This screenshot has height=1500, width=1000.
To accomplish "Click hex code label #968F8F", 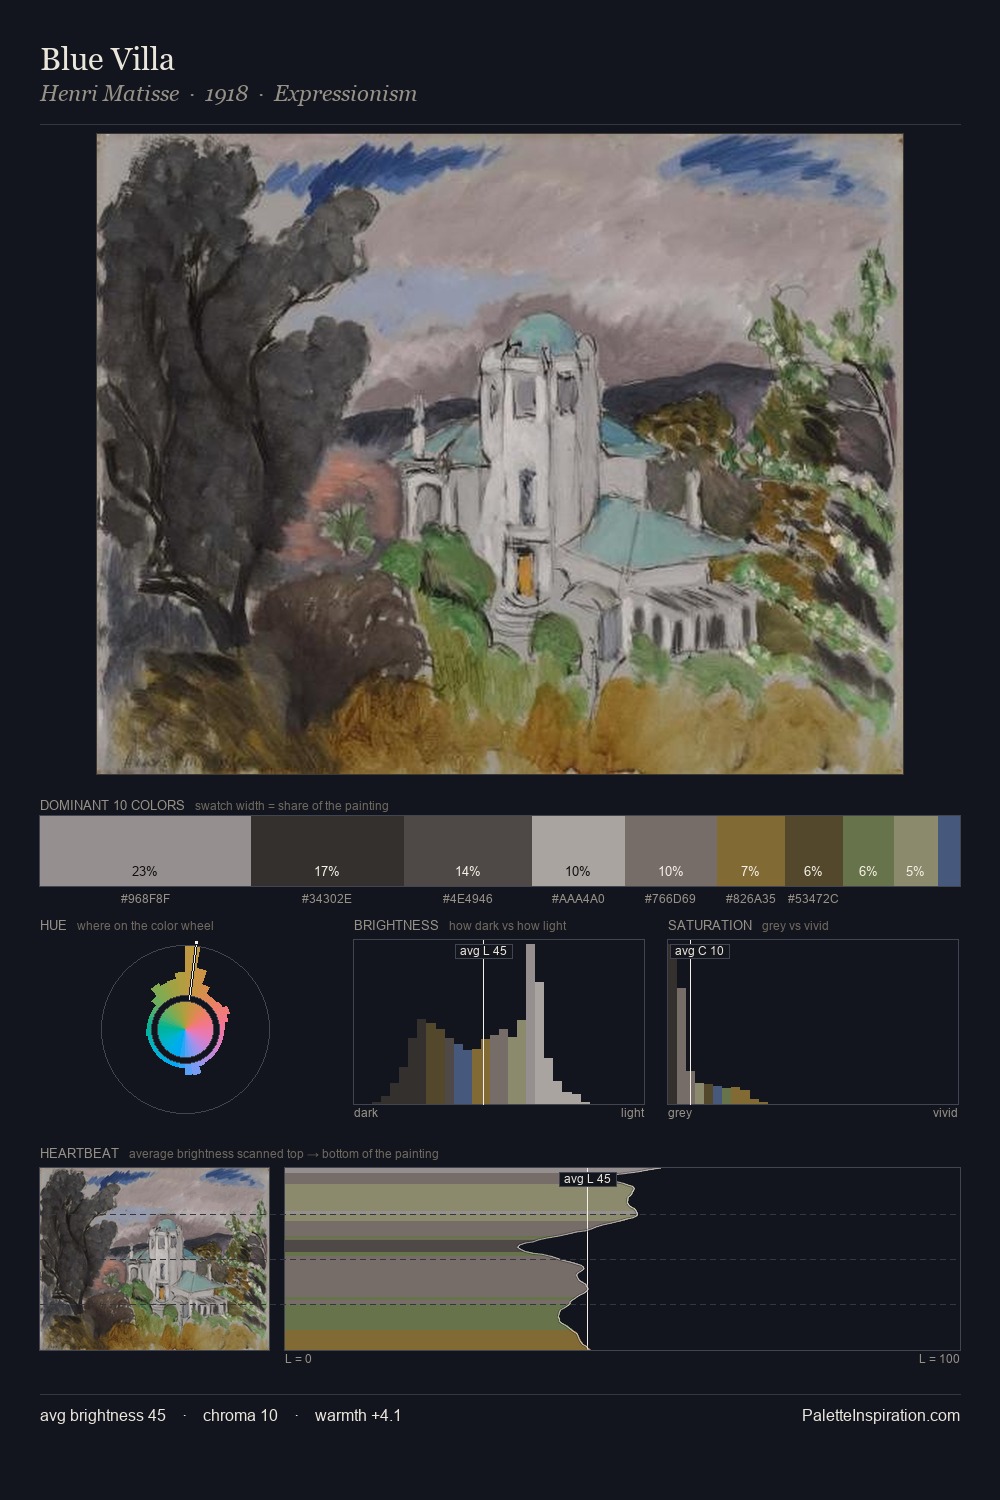I will [x=145, y=898].
